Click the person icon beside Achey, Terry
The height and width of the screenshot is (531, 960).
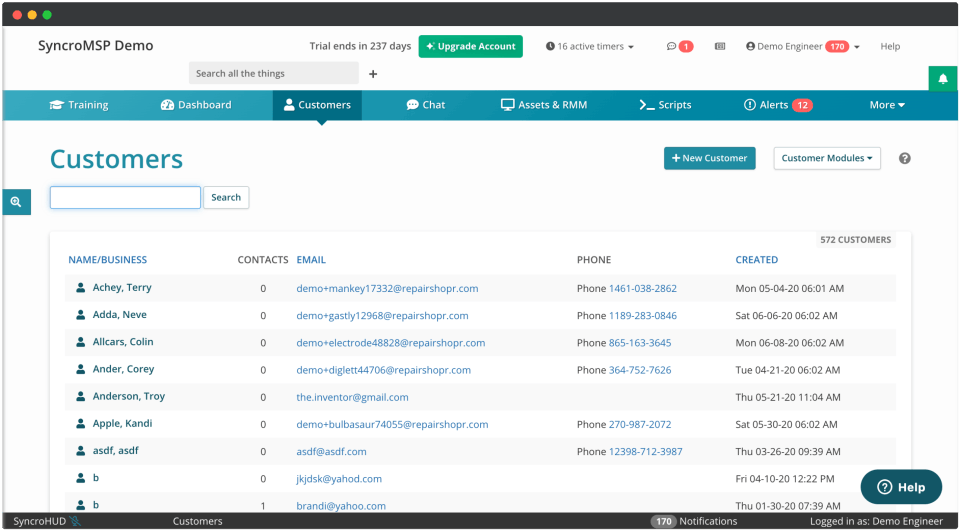point(80,287)
